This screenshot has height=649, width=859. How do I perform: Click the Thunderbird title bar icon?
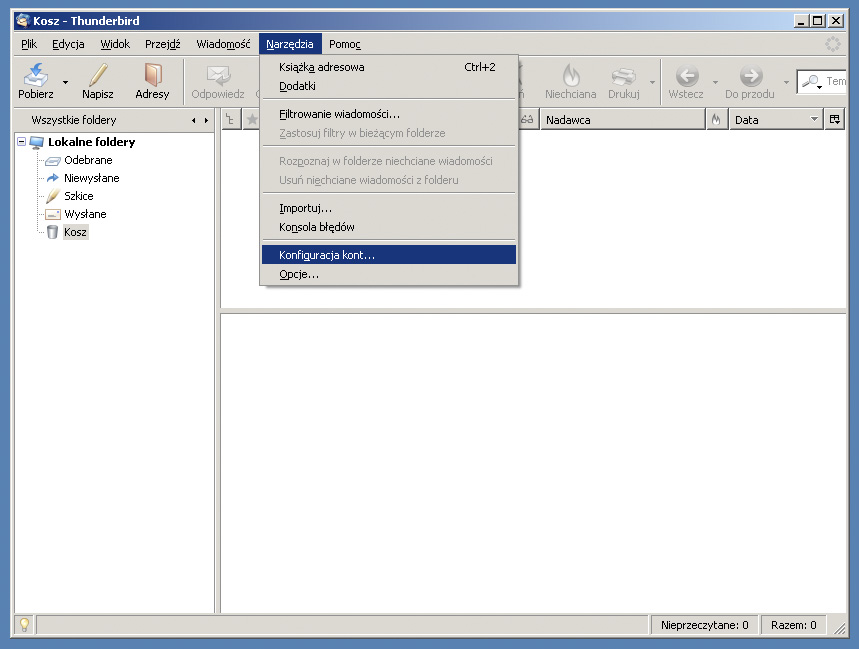[23, 21]
